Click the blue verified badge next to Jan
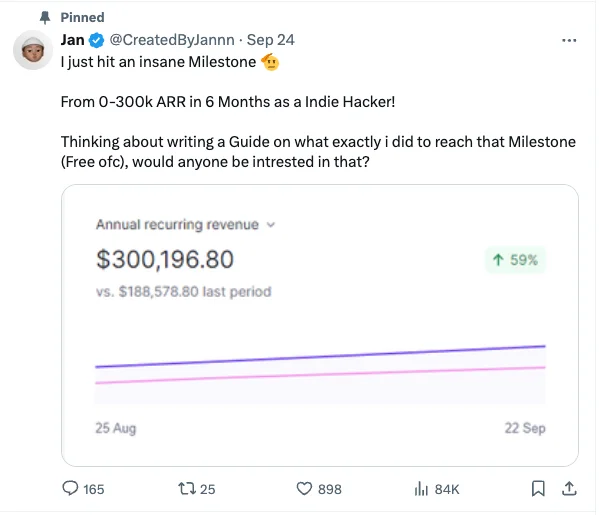599x515 pixels. (97, 40)
